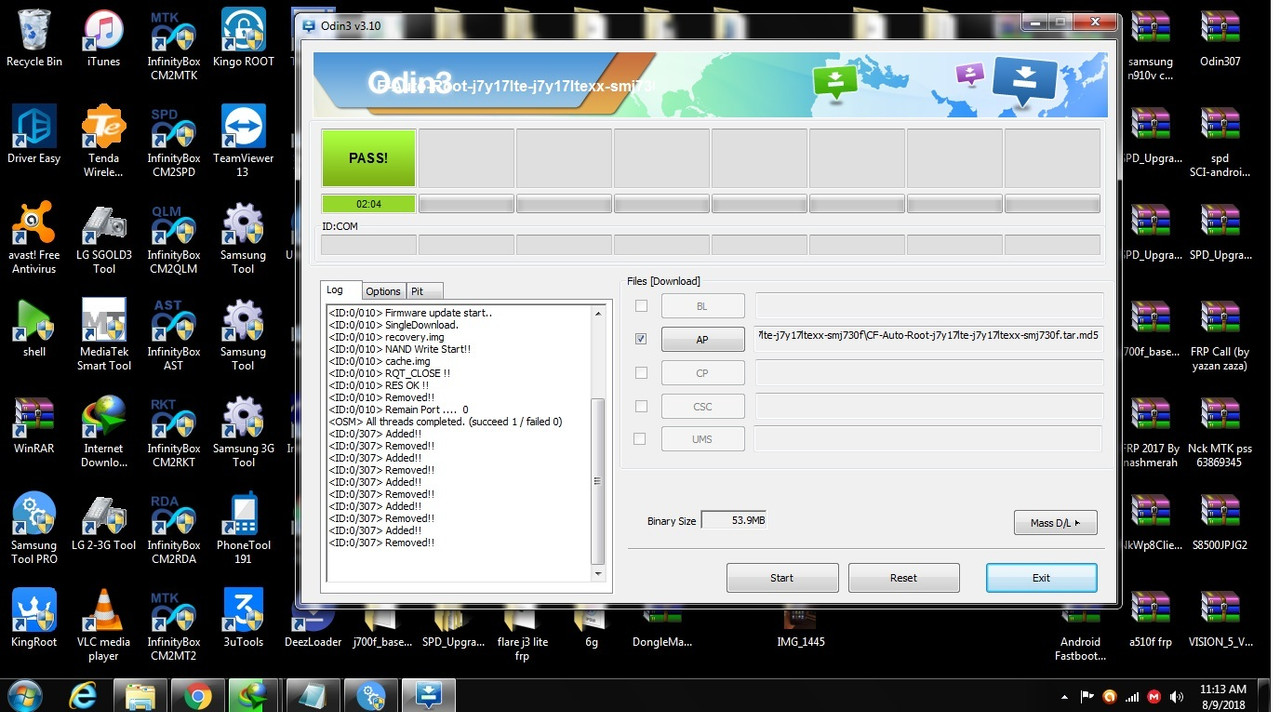Open InfinityBox CM2QLM shortcut
This screenshot has height=712, width=1280.
click(x=173, y=239)
